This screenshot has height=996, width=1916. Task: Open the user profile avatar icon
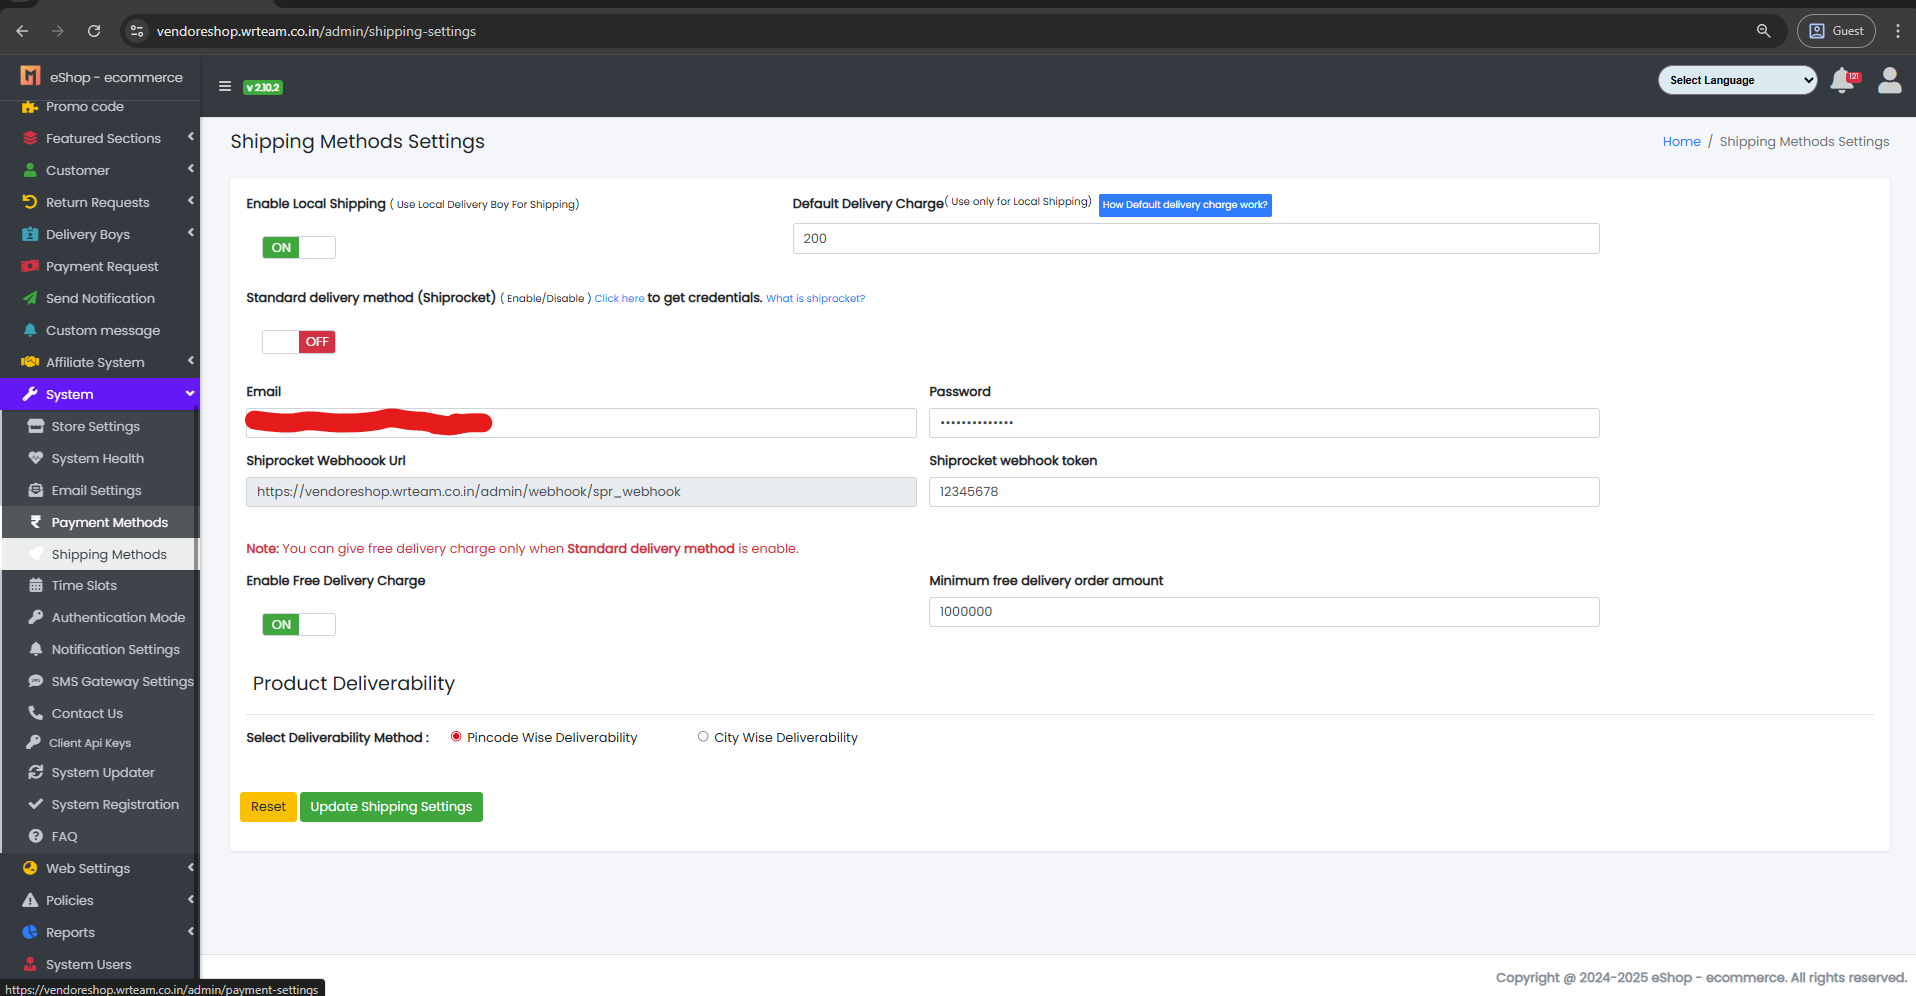pyautogui.click(x=1889, y=80)
